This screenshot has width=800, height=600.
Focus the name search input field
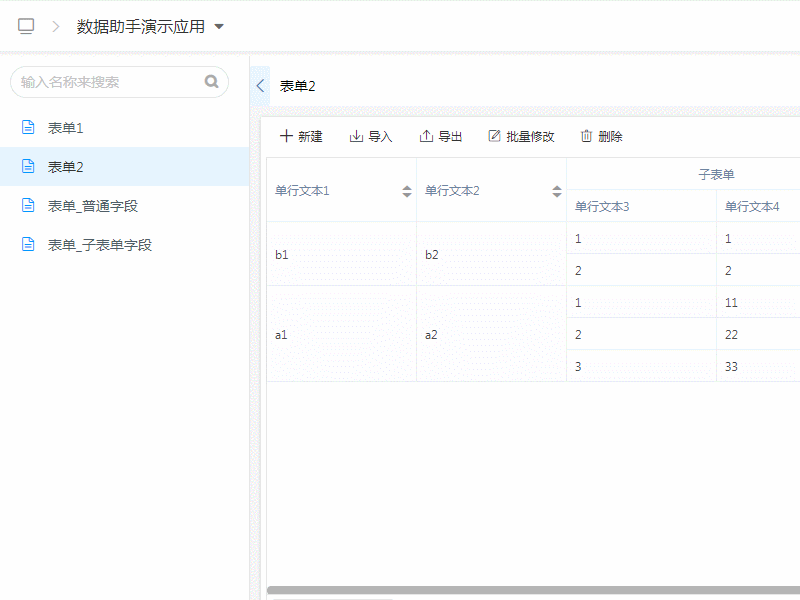click(108, 82)
